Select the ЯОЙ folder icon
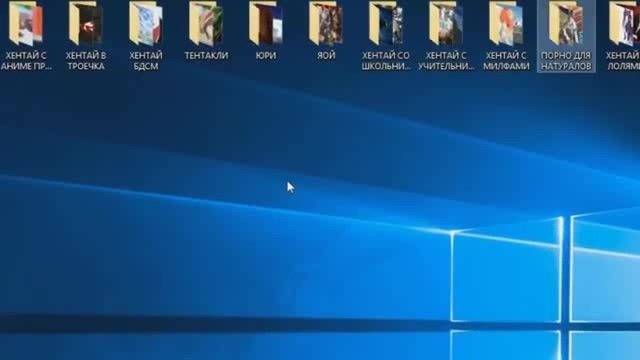 tap(326, 23)
